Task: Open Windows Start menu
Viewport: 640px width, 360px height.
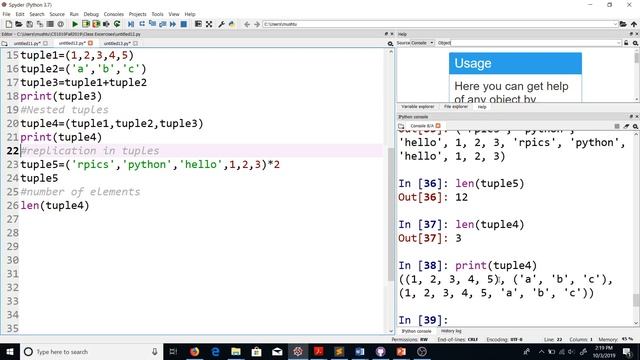Action: 10,351
